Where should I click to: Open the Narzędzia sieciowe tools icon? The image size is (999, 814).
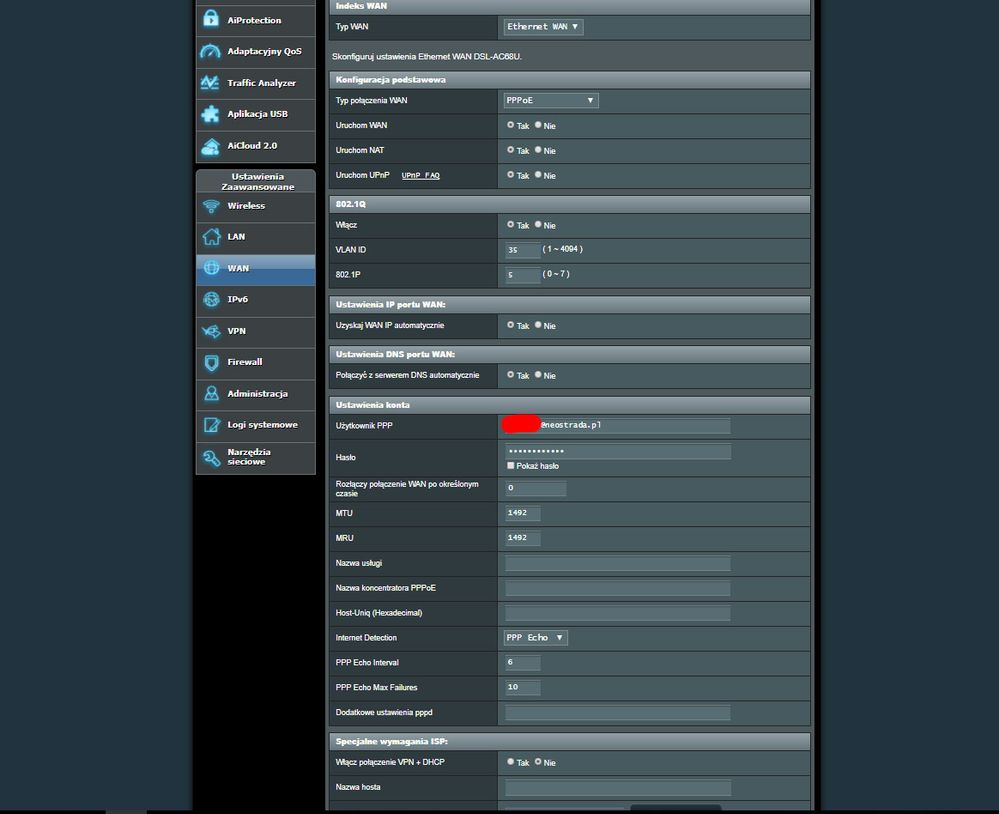tap(211, 457)
